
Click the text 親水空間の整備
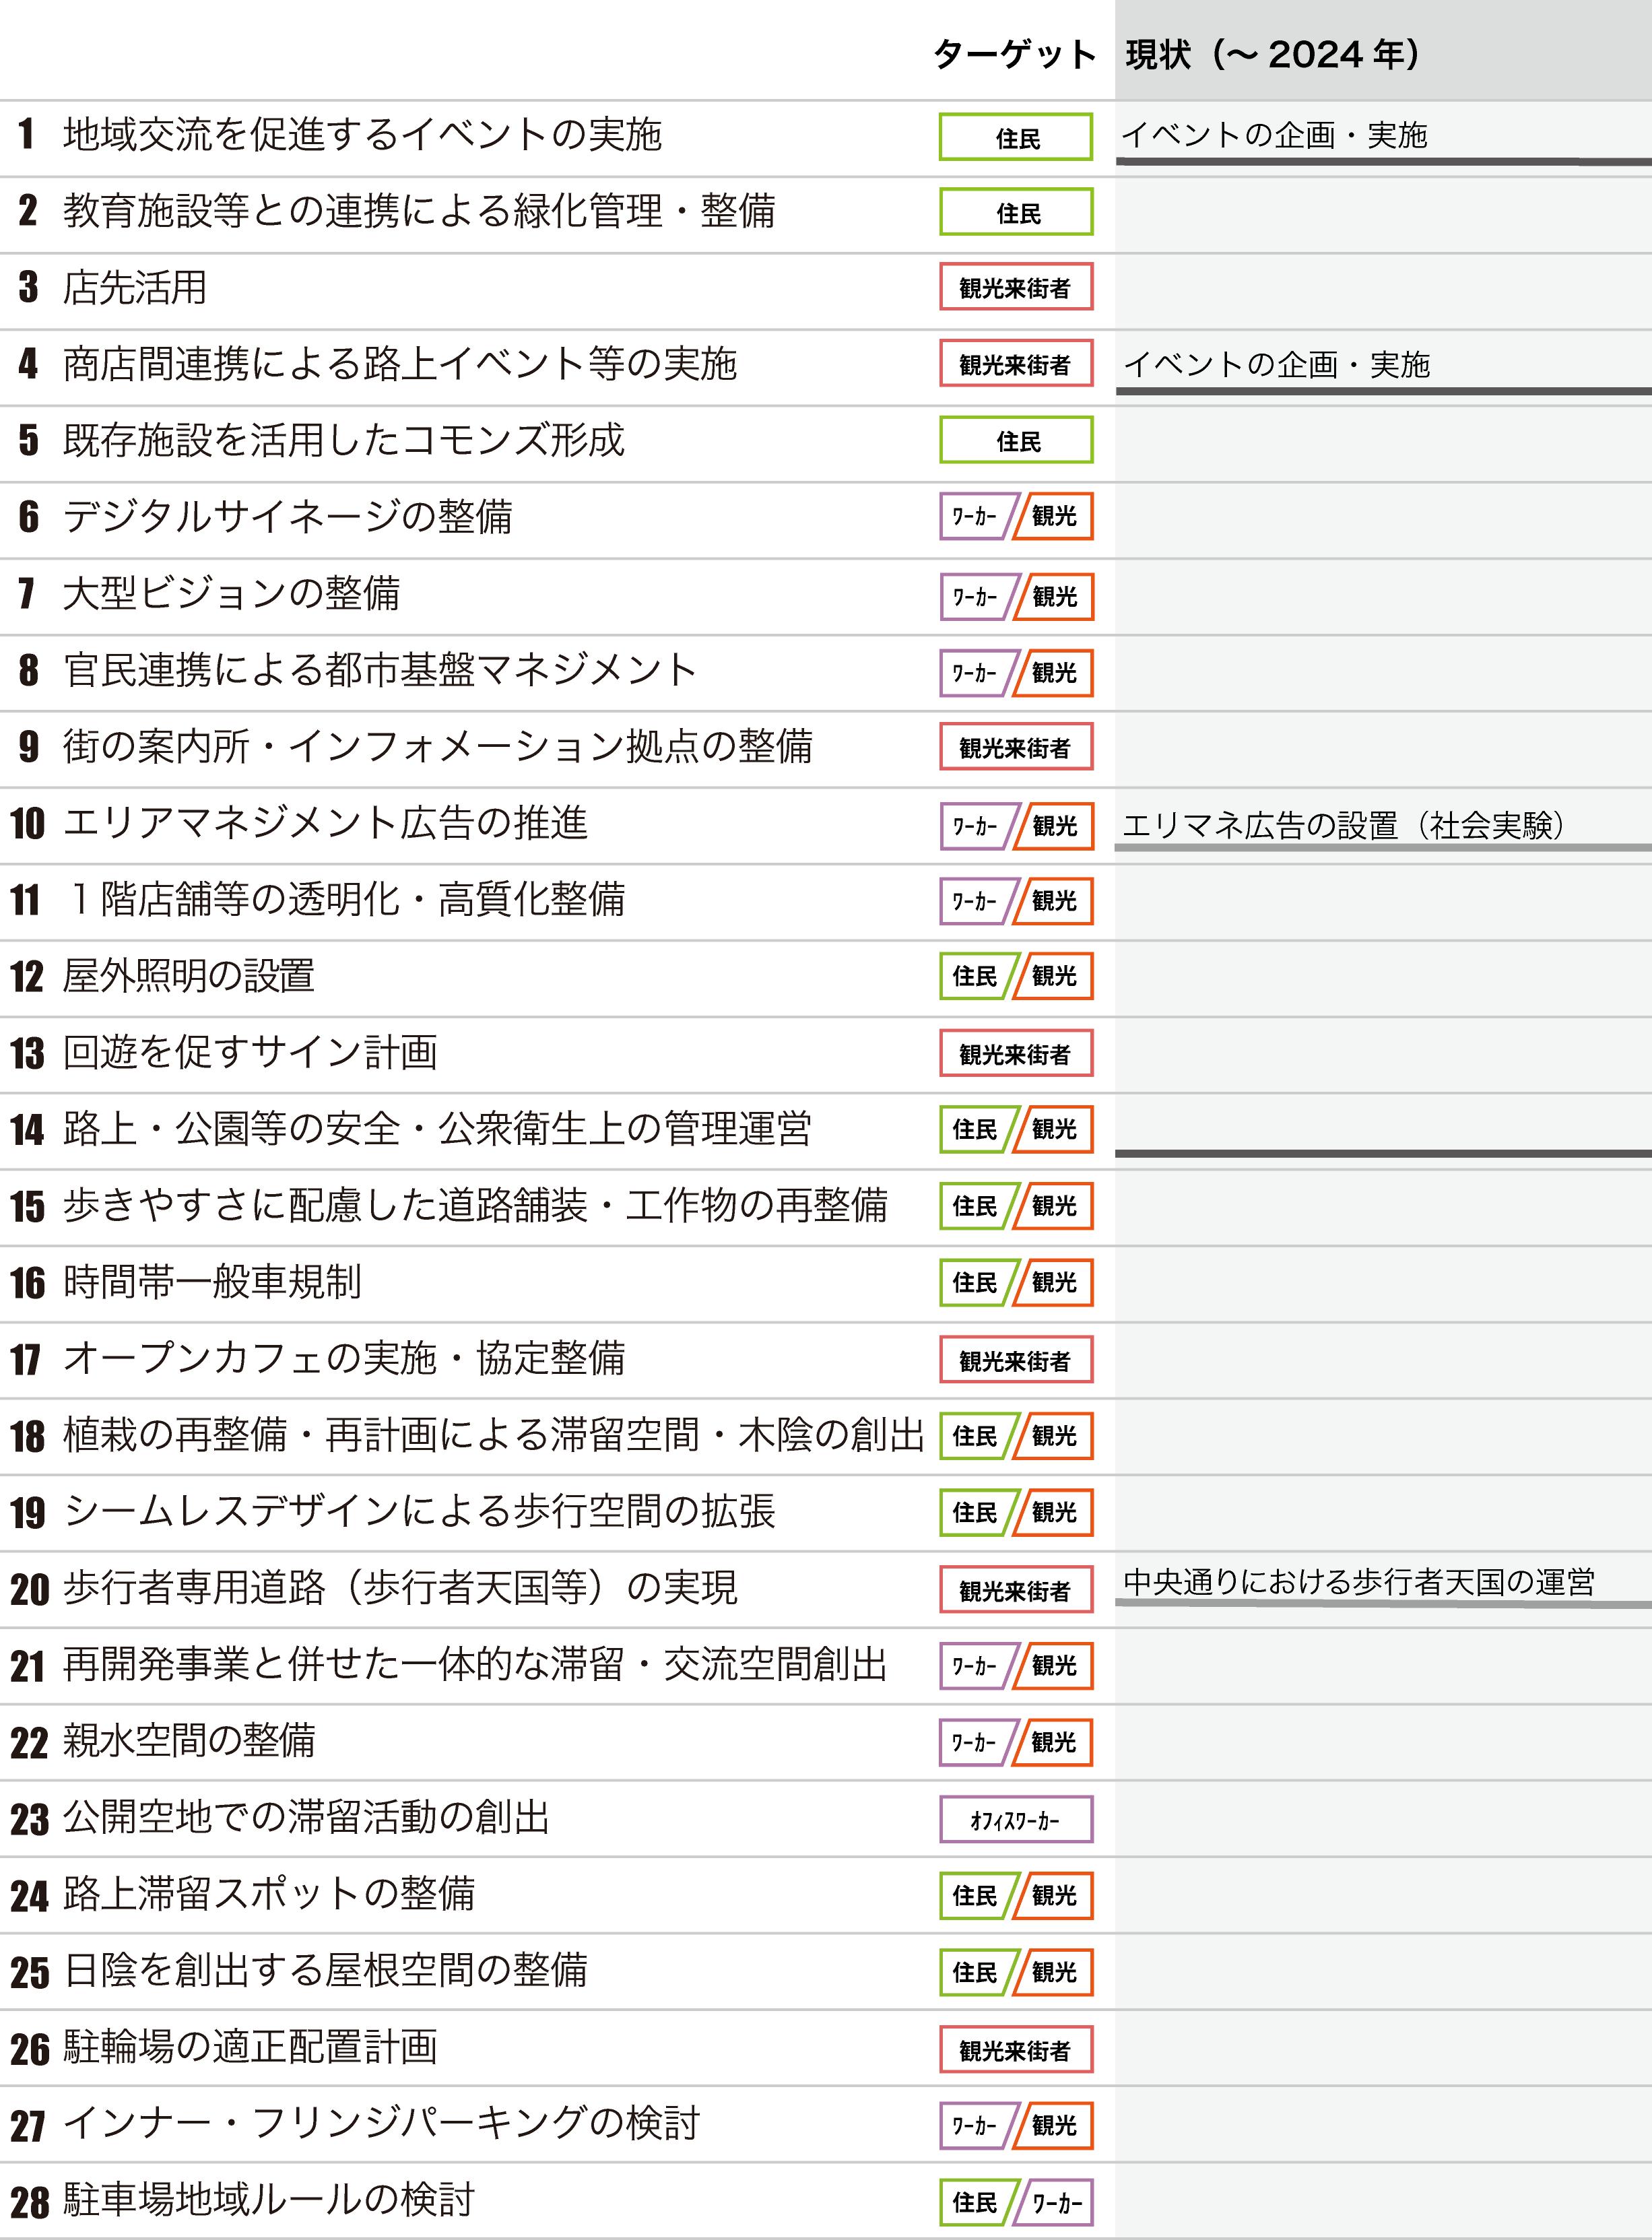189,1741
